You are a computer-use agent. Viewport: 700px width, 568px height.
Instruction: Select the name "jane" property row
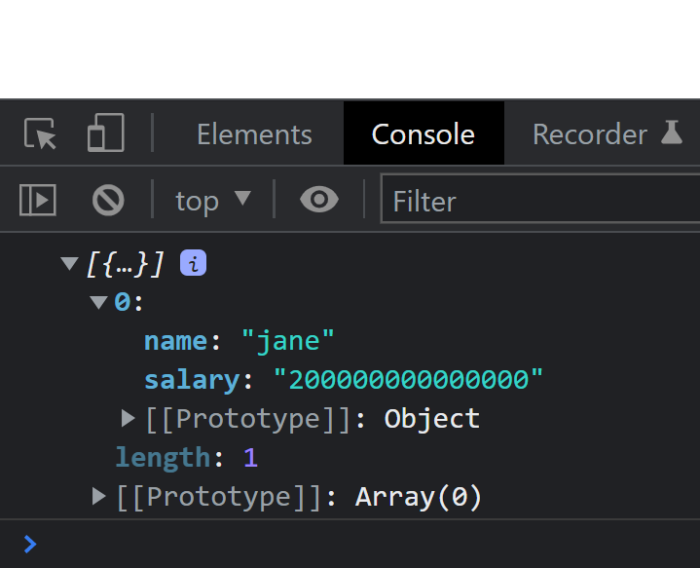(239, 341)
